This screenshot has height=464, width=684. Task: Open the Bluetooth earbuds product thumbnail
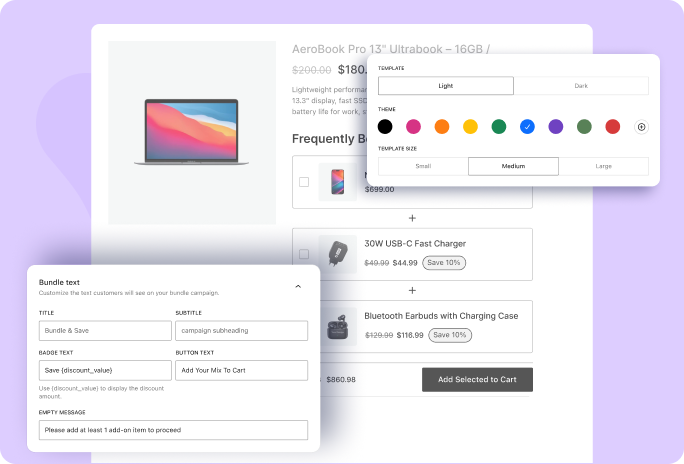pyautogui.click(x=339, y=327)
